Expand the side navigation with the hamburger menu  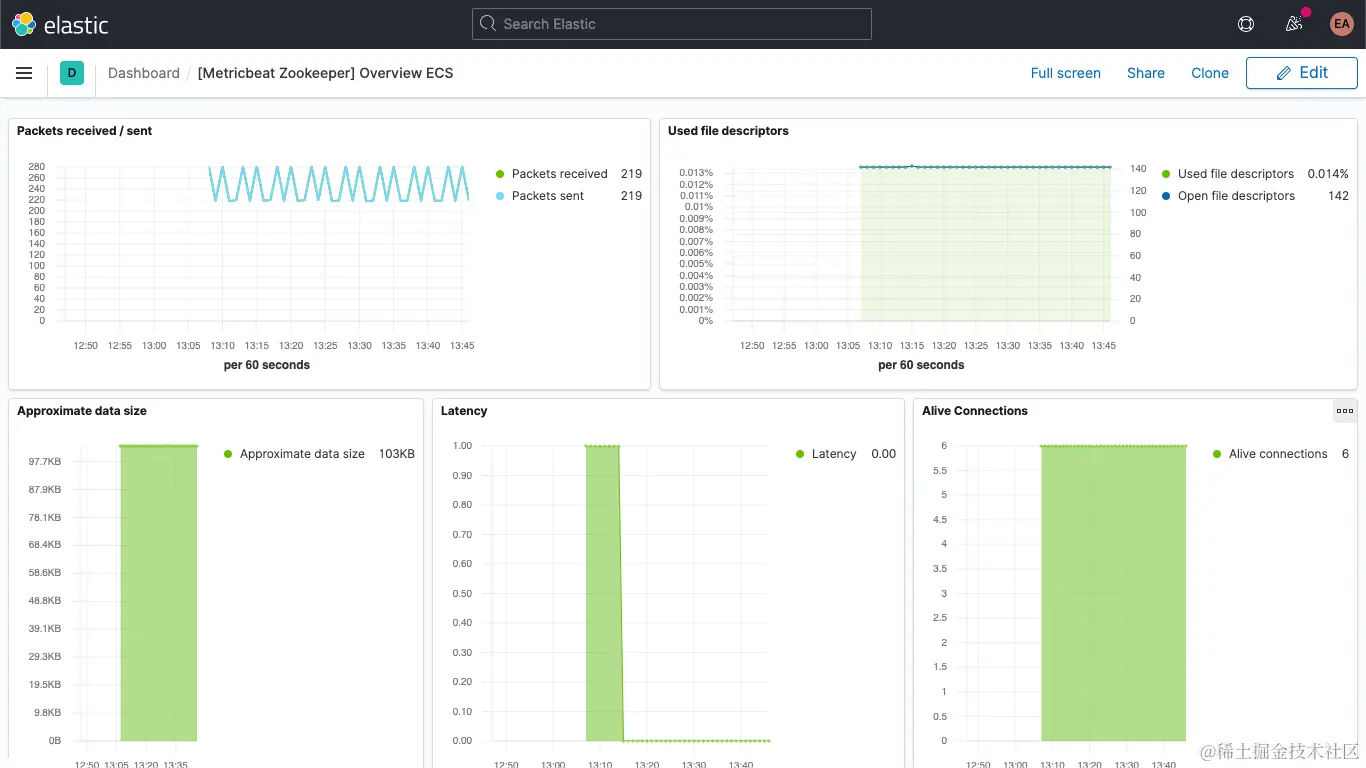coord(24,72)
